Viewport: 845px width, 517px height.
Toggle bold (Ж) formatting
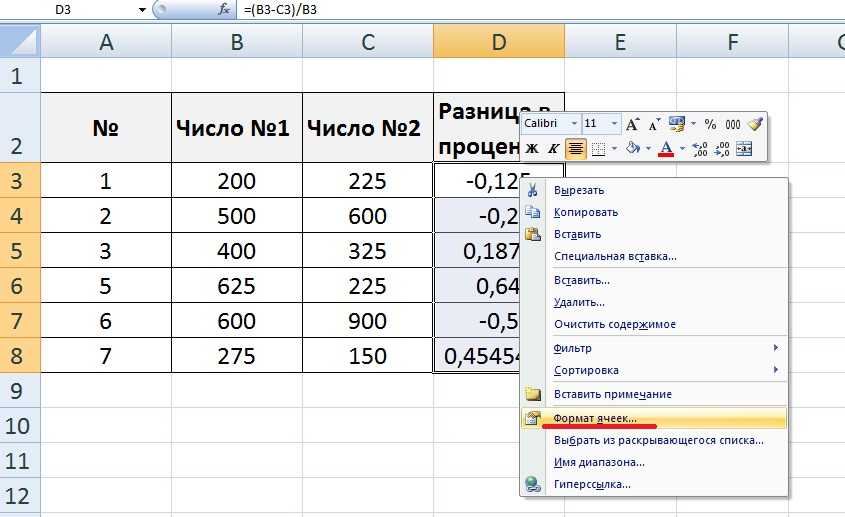(532, 149)
